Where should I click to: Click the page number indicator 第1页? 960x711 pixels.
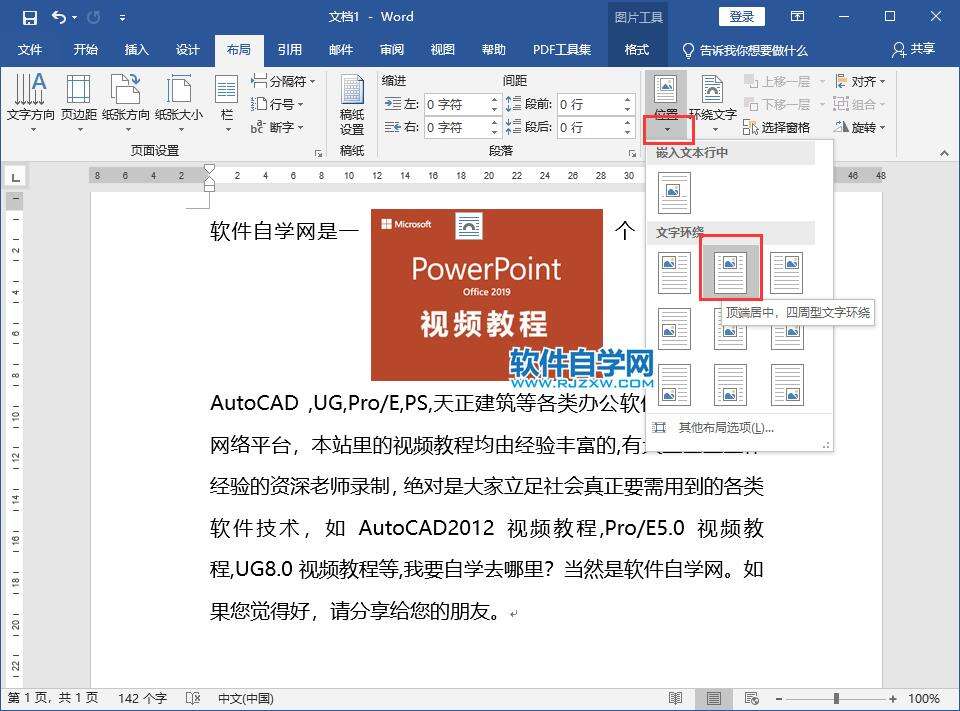tap(53, 698)
